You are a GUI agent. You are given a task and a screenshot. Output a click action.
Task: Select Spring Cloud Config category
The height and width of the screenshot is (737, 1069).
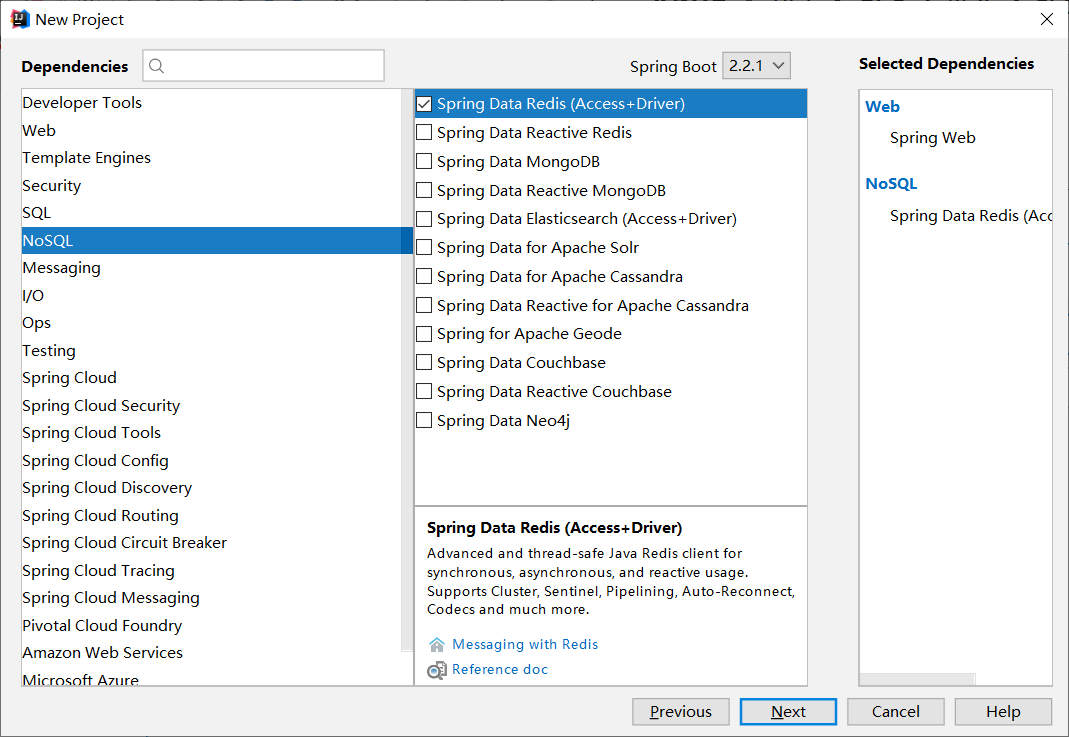tap(212, 461)
